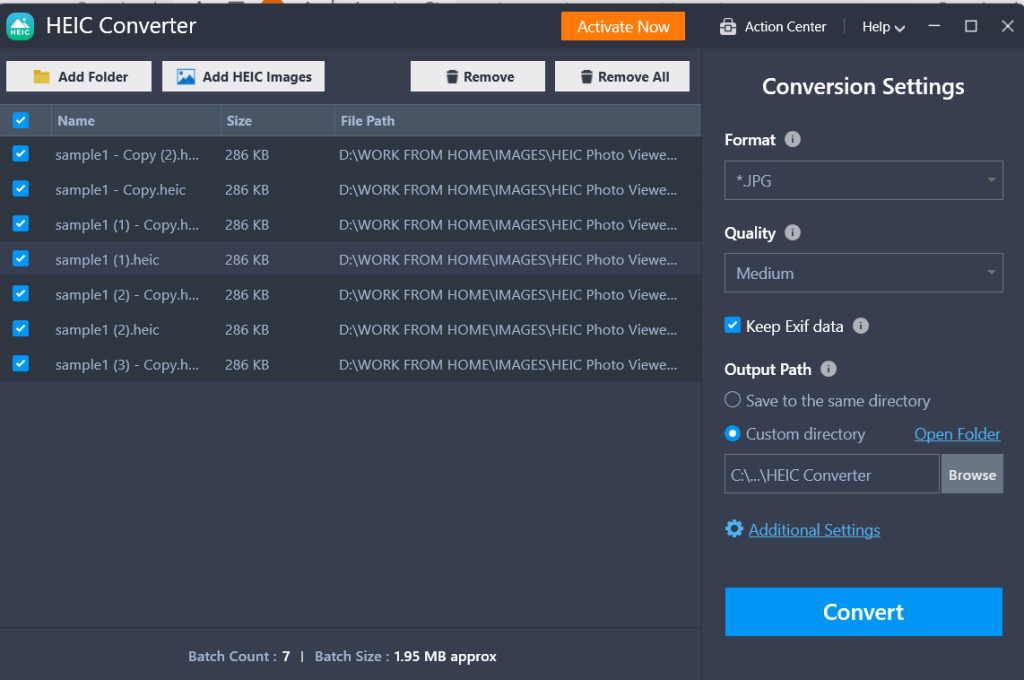The image size is (1024, 680).
Task: Select the Custom directory radio button
Action: (733, 433)
